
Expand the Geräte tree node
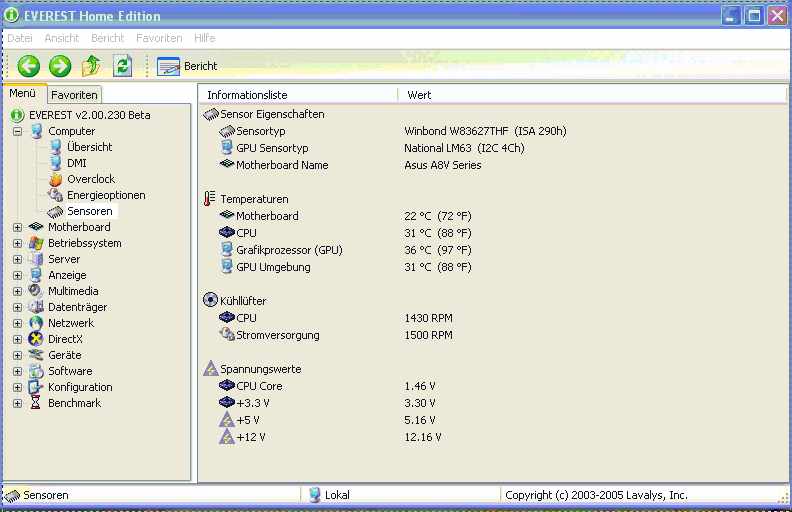coord(18,355)
